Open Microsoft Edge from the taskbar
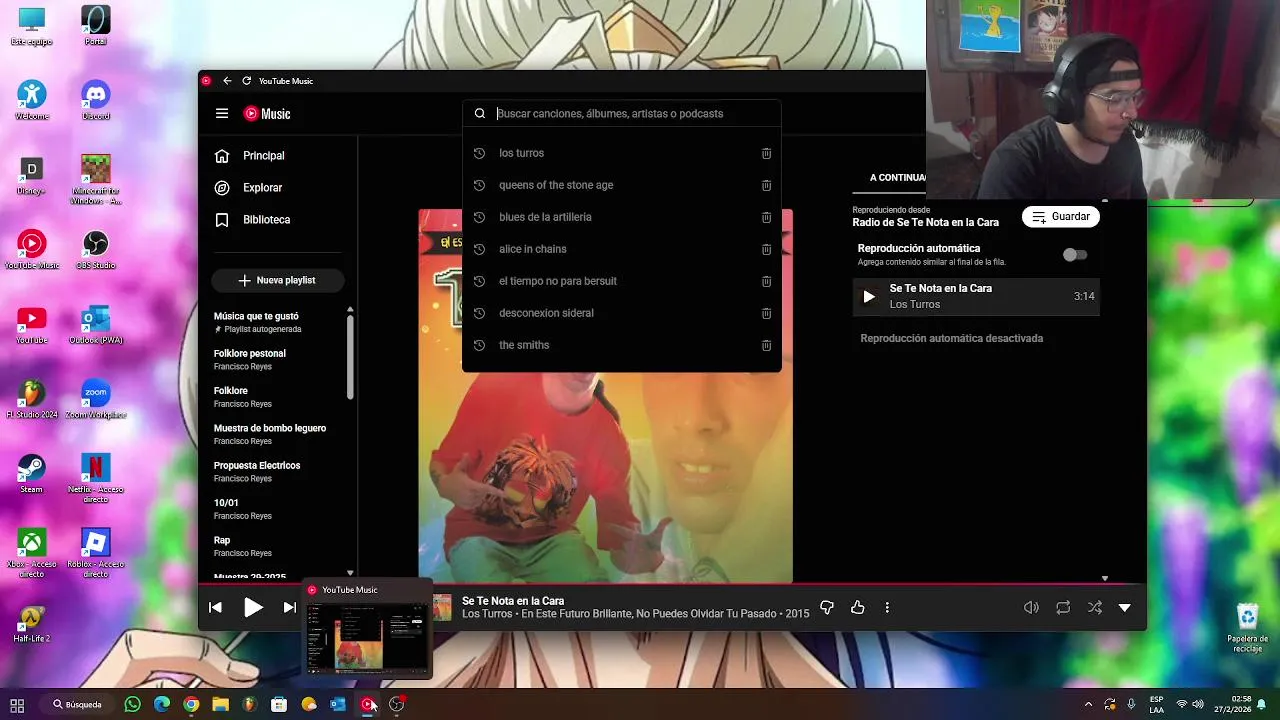The width and height of the screenshot is (1280, 720). [162, 704]
